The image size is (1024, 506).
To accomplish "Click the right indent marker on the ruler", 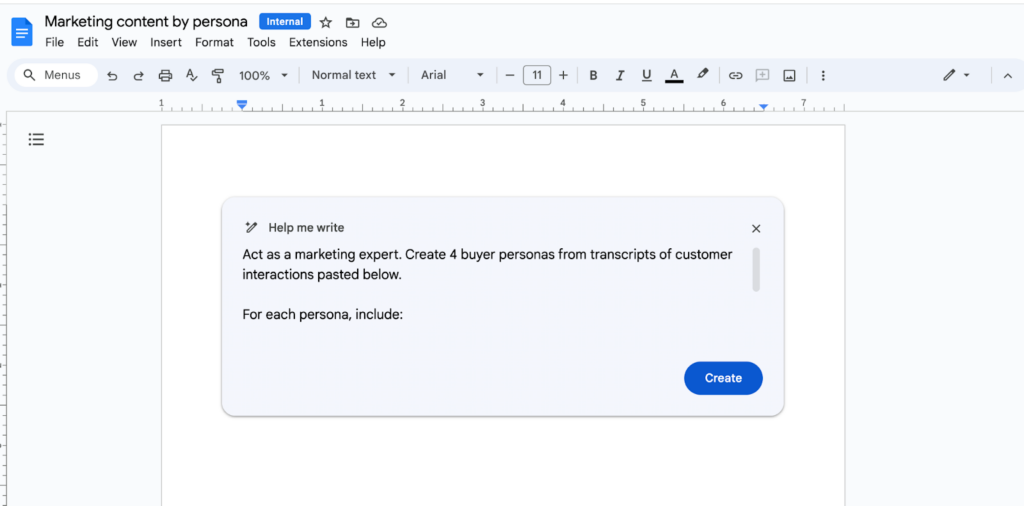I will [x=763, y=106].
